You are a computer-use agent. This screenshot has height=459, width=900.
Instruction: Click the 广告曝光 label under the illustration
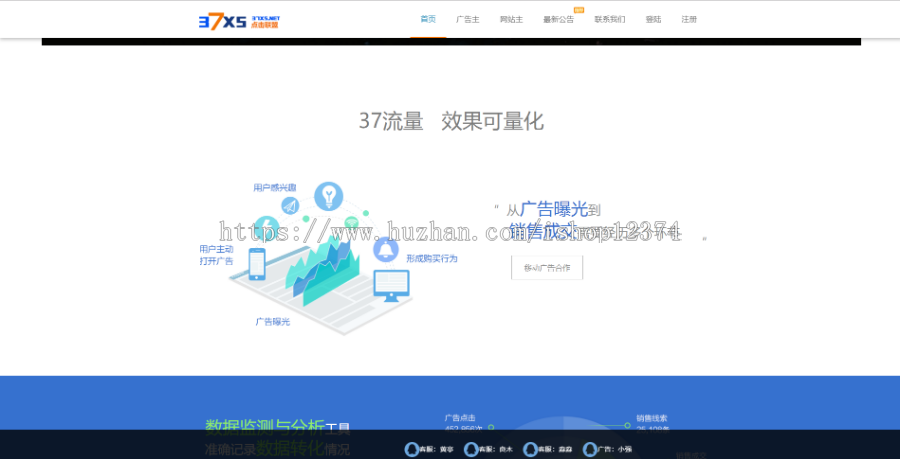tap(273, 321)
